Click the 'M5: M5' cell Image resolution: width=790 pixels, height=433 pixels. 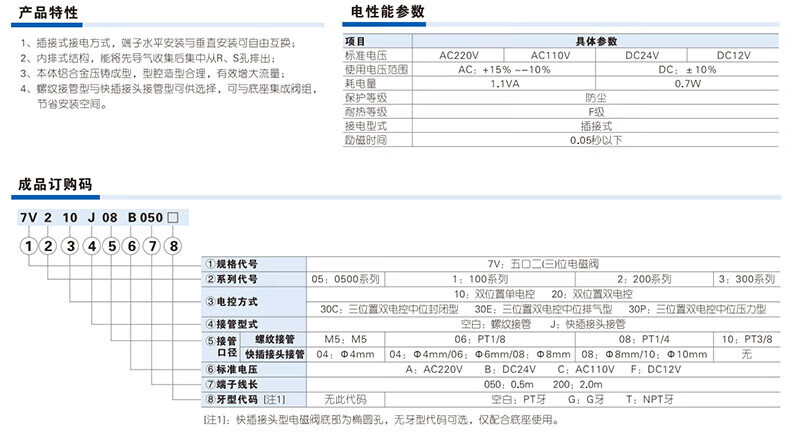pyautogui.click(x=345, y=339)
